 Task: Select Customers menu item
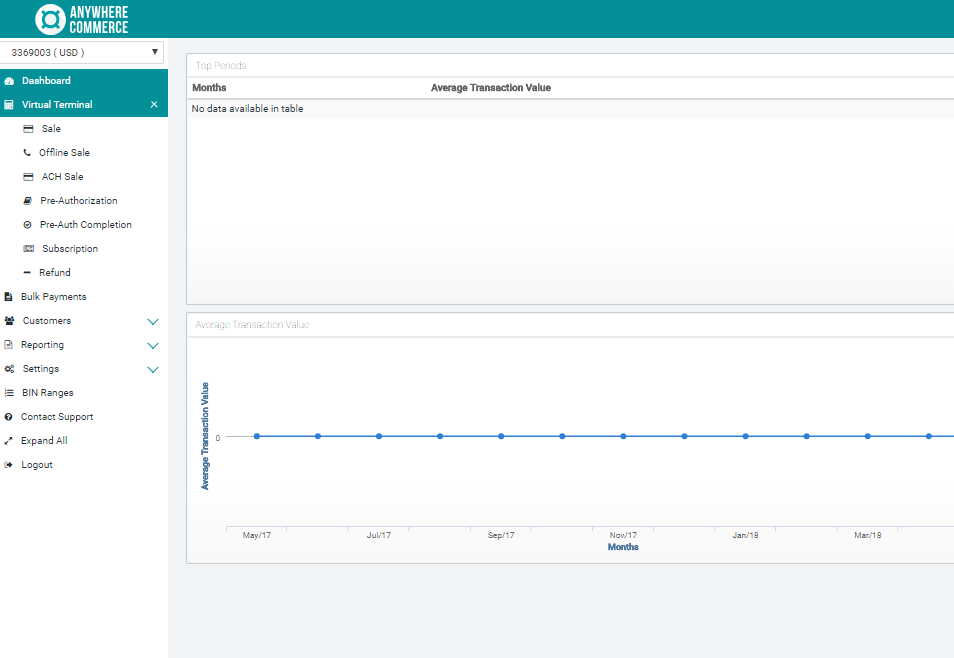[x=47, y=321]
